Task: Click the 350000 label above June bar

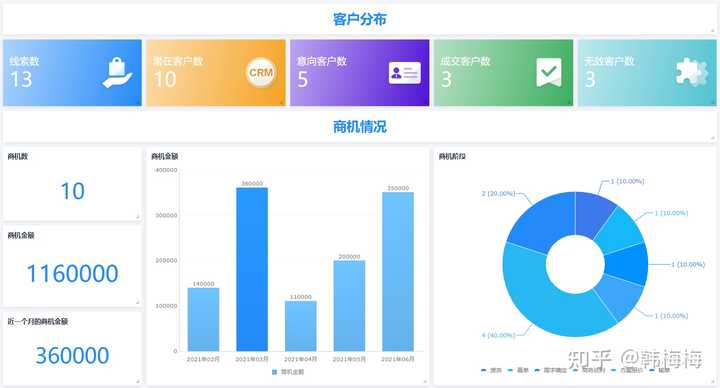Action: [x=398, y=188]
